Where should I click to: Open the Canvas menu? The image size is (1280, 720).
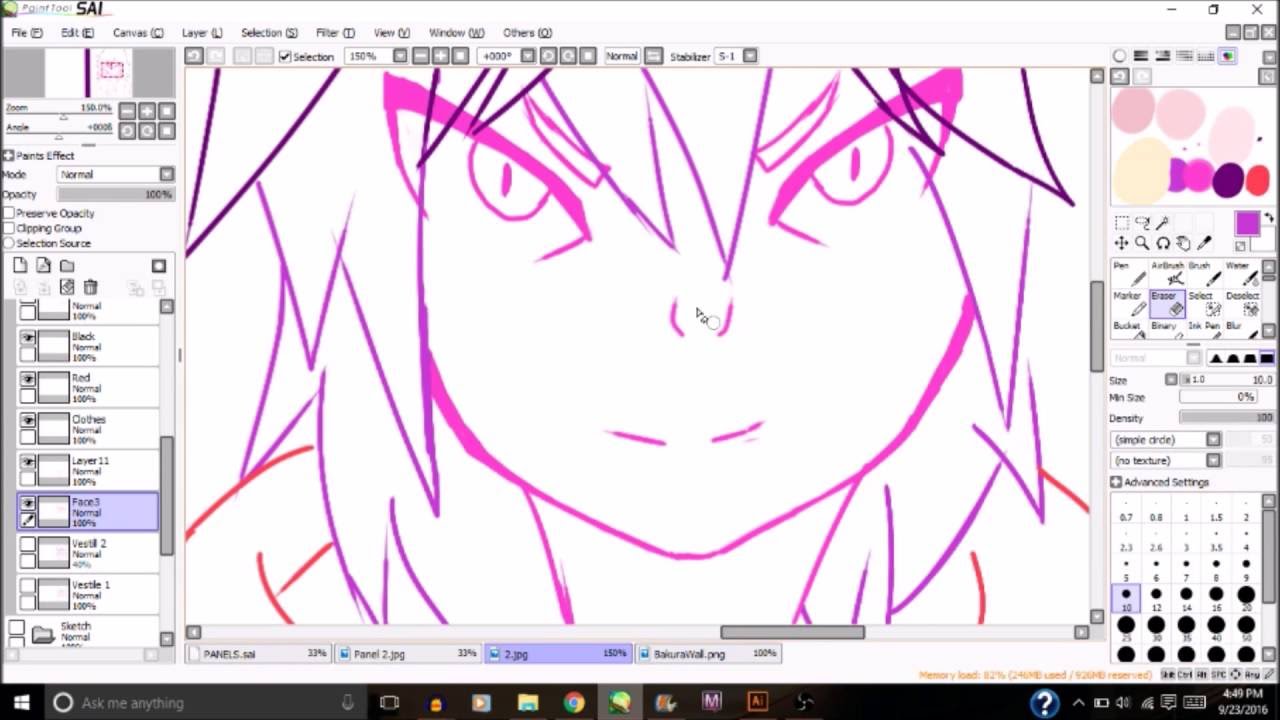pyautogui.click(x=138, y=33)
